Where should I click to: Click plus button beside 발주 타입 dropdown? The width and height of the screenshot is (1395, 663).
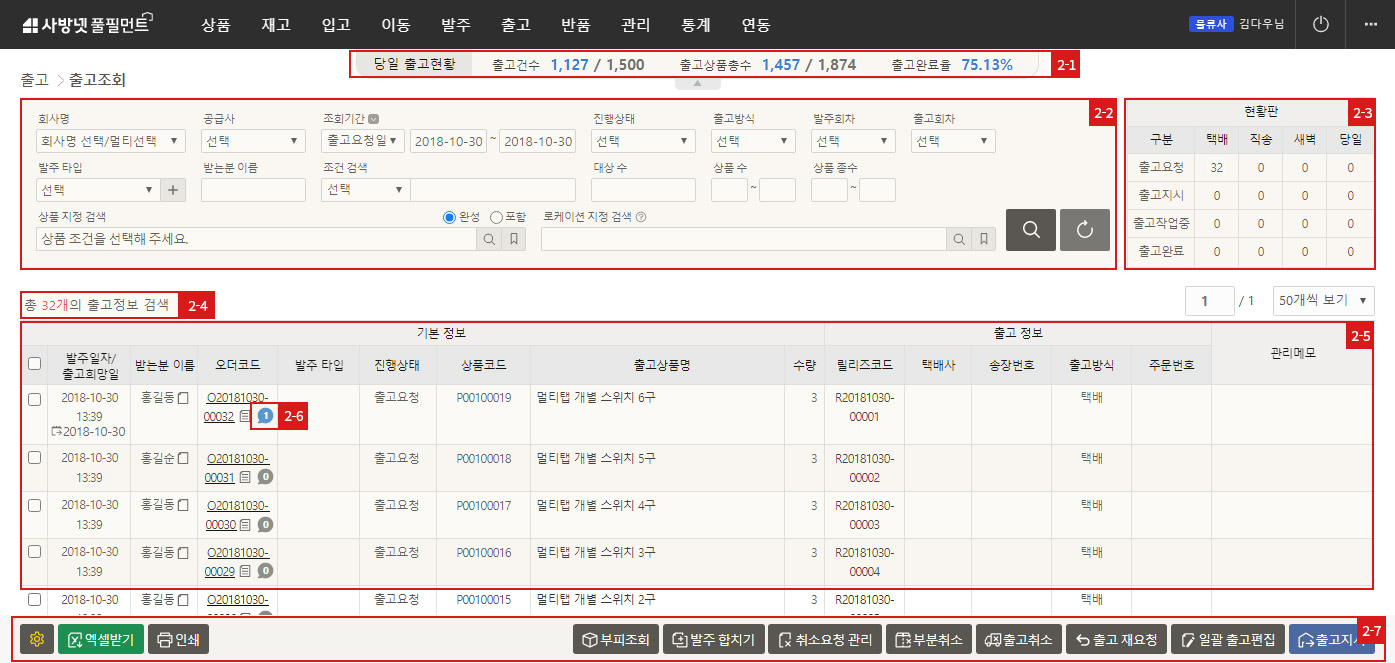172,189
